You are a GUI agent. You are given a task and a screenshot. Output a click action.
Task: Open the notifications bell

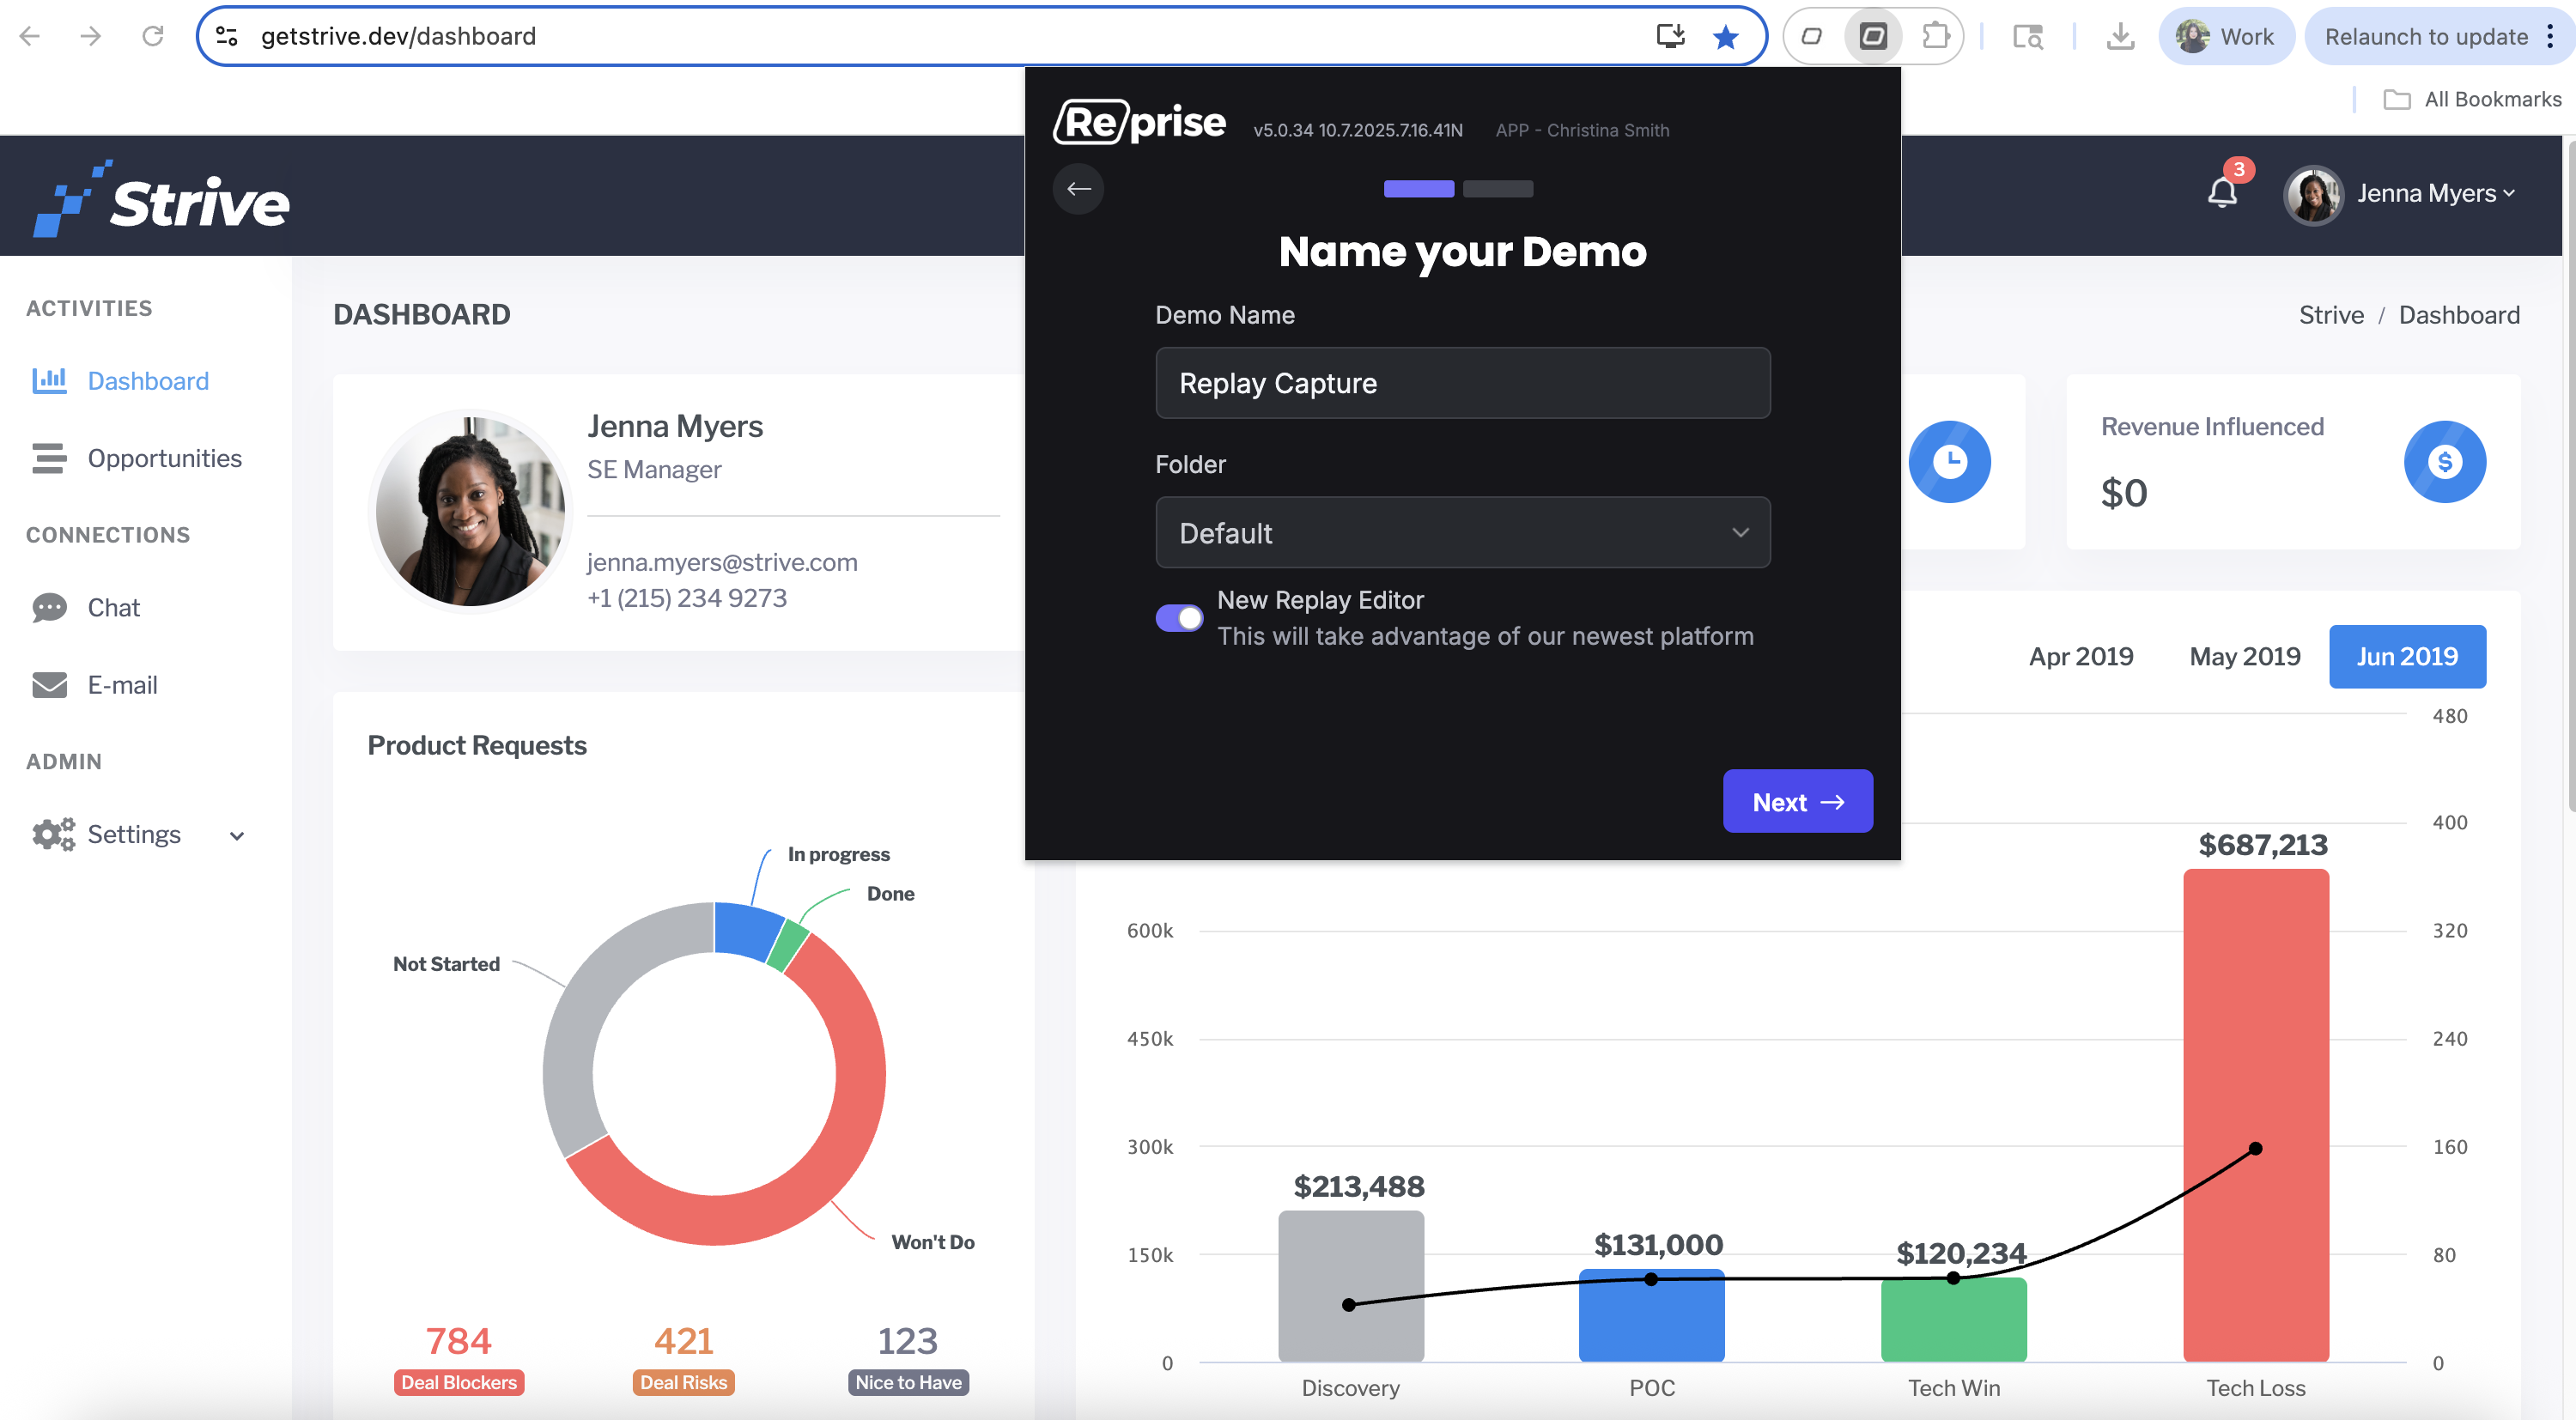[x=2222, y=192]
